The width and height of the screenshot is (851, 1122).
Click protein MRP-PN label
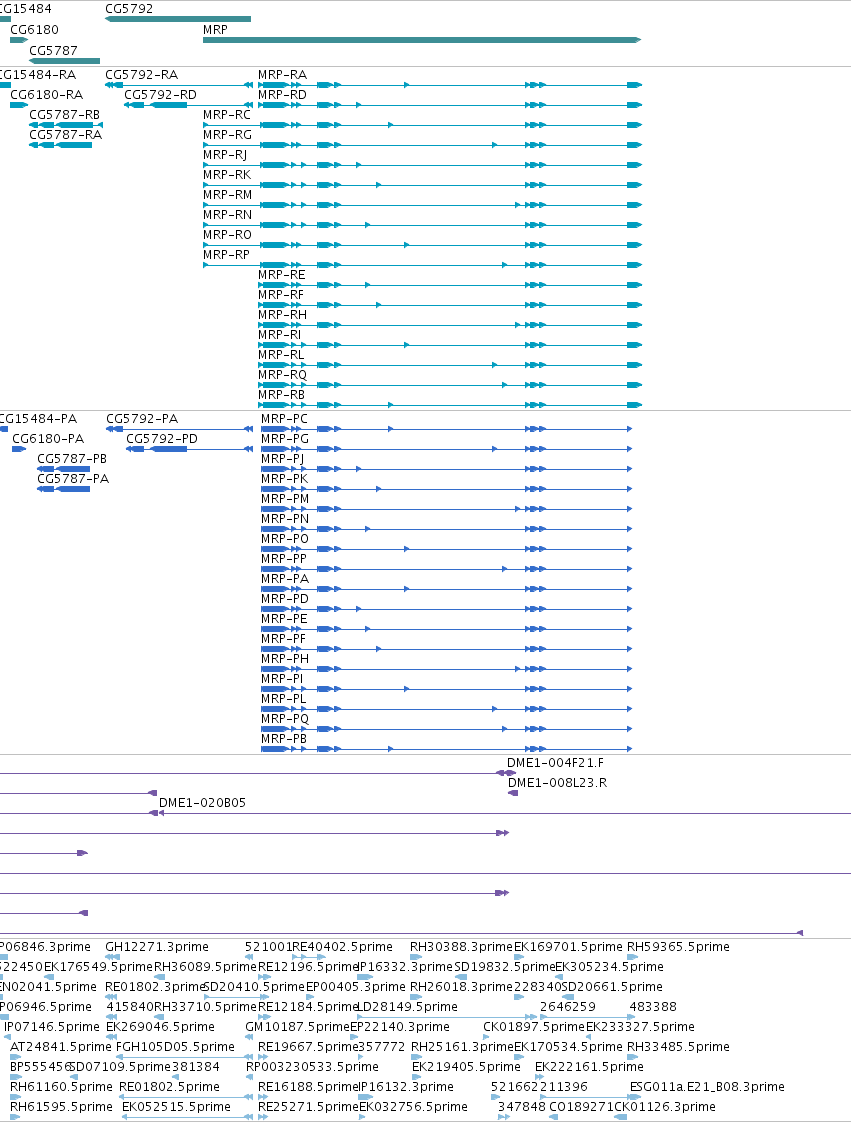click(285, 519)
